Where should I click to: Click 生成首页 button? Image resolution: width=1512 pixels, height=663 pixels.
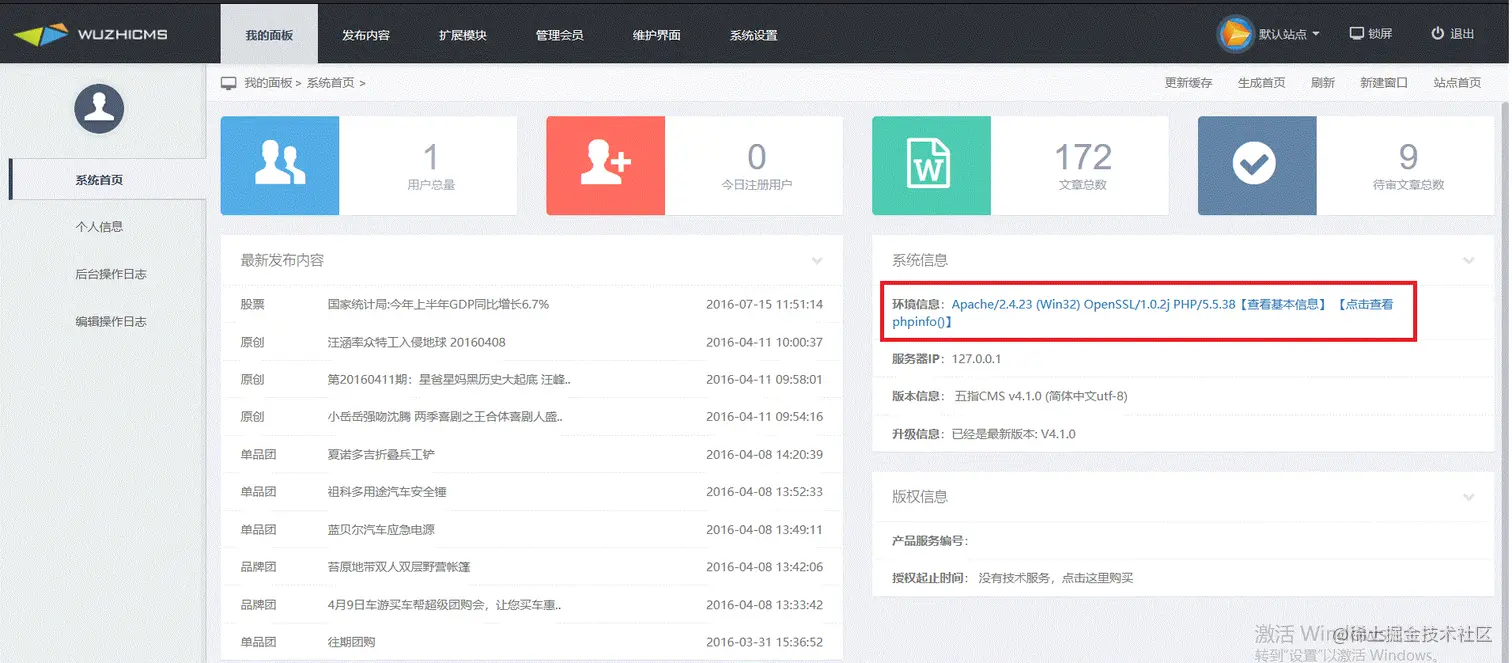[1262, 83]
